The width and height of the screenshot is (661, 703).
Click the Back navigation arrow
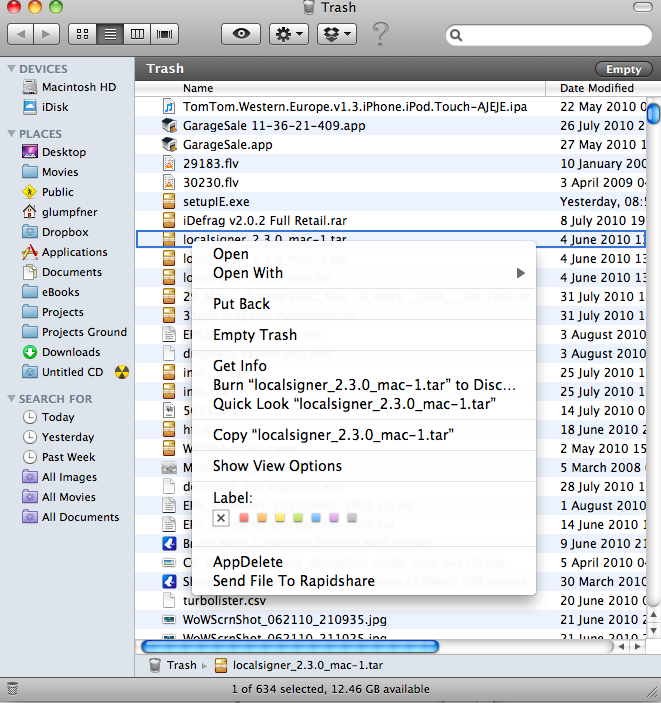[21, 34]
